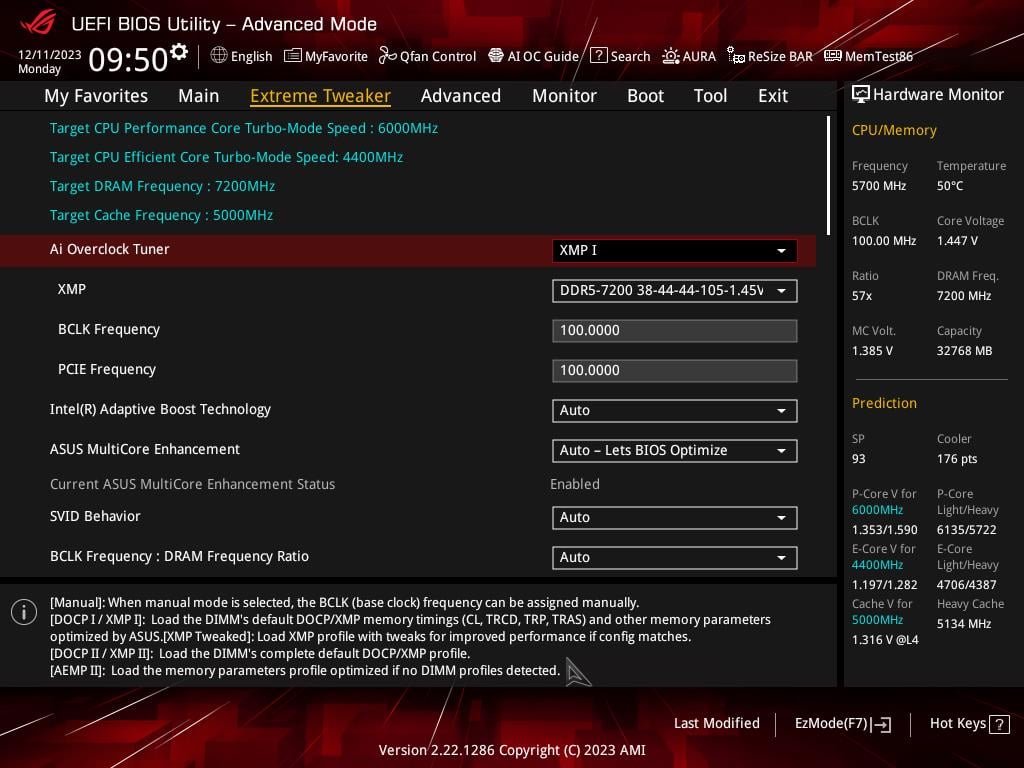Open MyFavorite from the top toolbar
This screenshot has height=768, width=1024.
pos(326,56)
